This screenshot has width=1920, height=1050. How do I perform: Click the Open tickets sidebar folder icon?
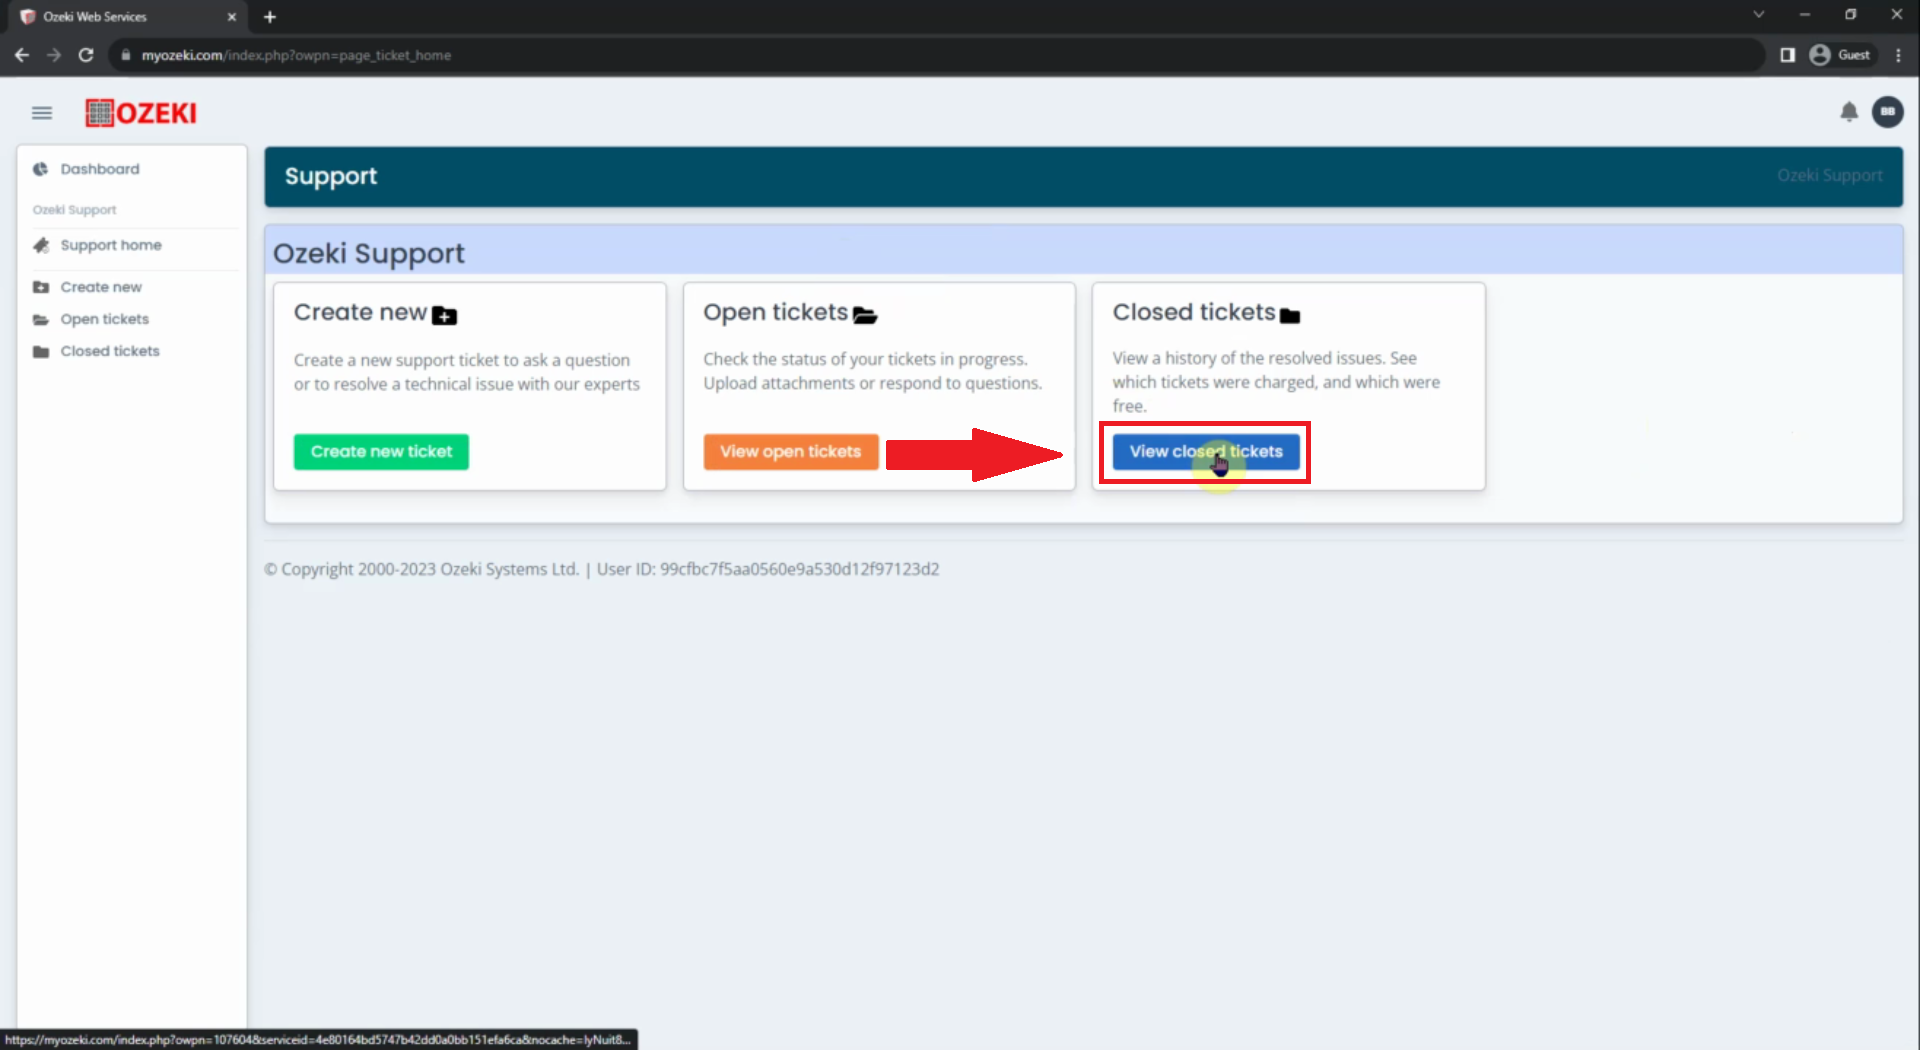(x=41, y=319)
